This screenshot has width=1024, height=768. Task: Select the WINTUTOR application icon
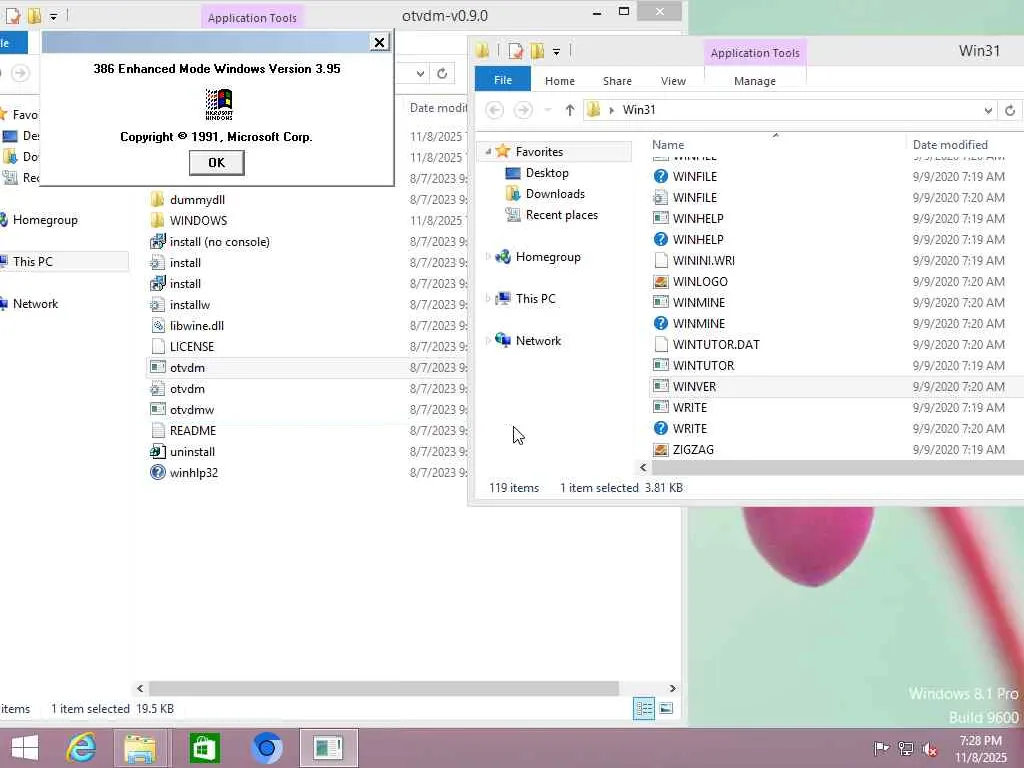[661, 365]
